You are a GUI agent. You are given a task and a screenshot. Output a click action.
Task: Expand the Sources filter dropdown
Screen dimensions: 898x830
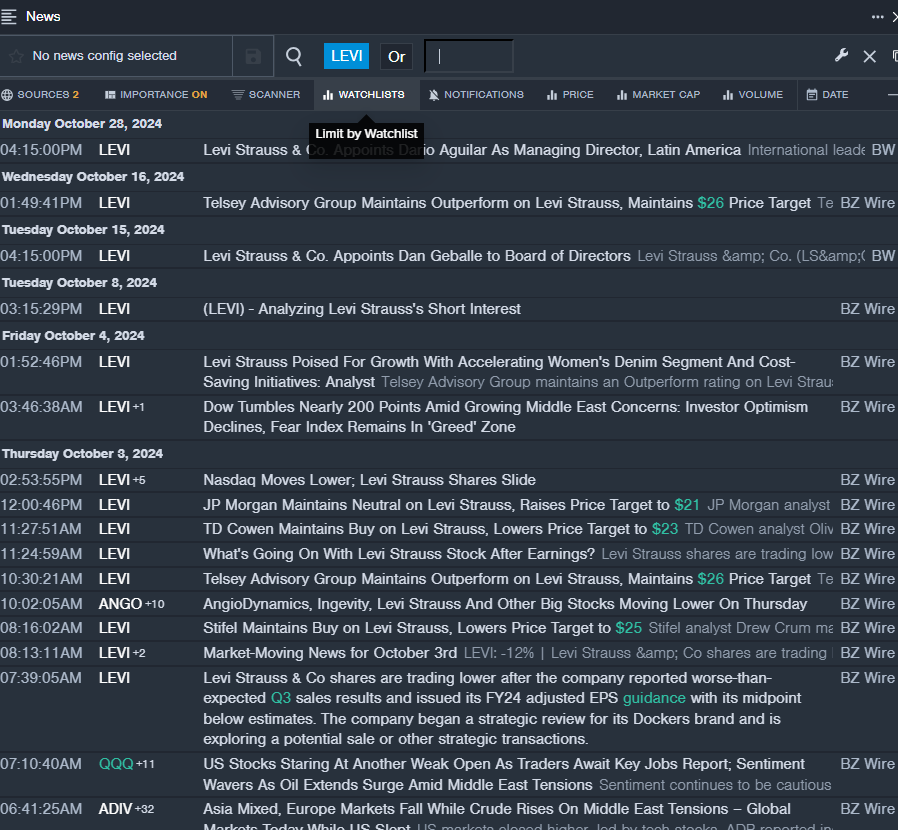click(x=40, y=95)
